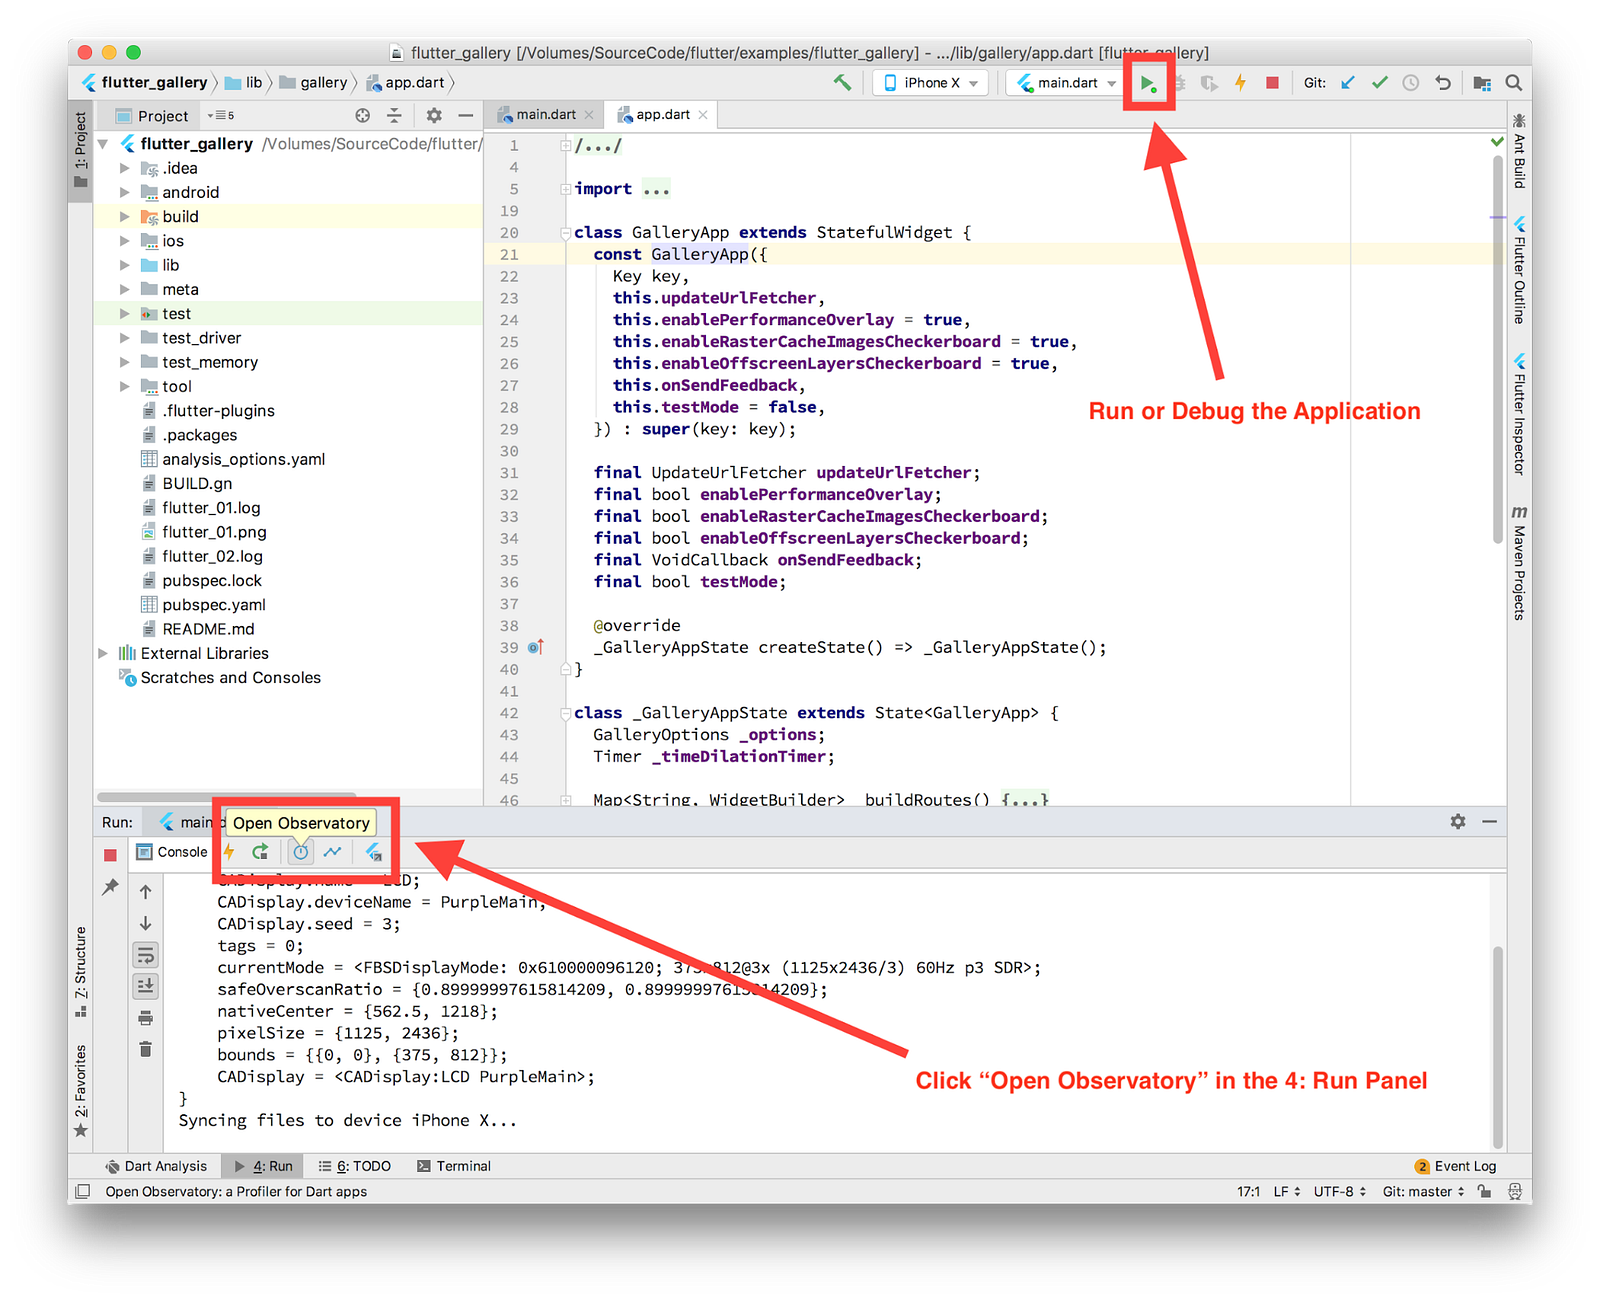Click the Git Revert arrow icon

point(1443,83)
